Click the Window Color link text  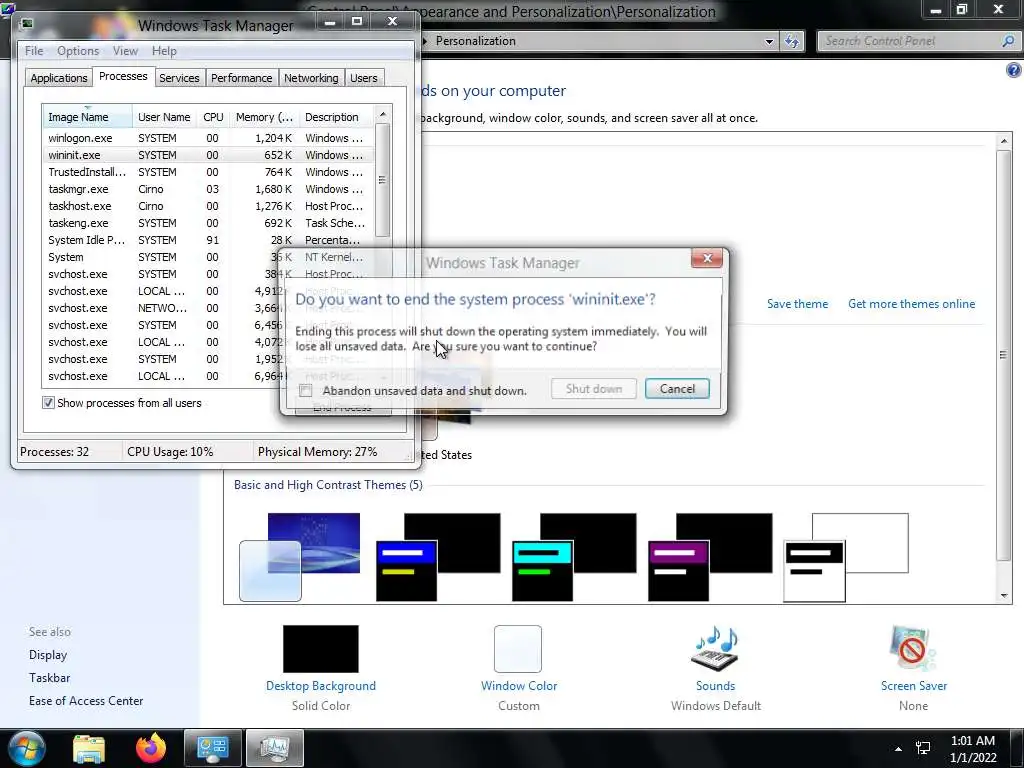[519, 686]
